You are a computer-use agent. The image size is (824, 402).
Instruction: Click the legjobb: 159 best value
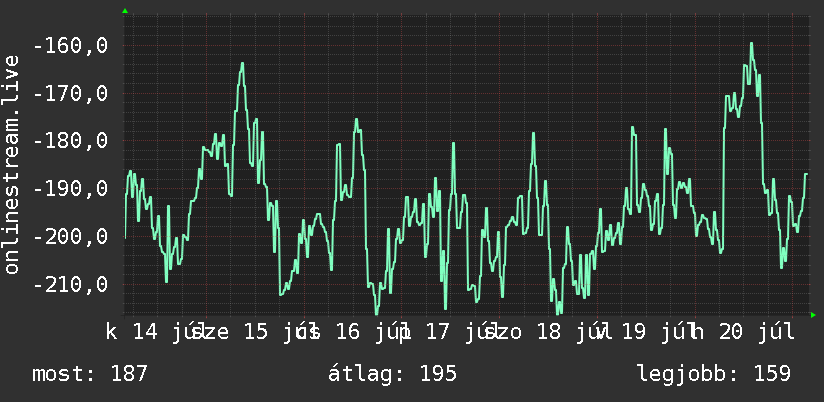(x=714, y=374)
